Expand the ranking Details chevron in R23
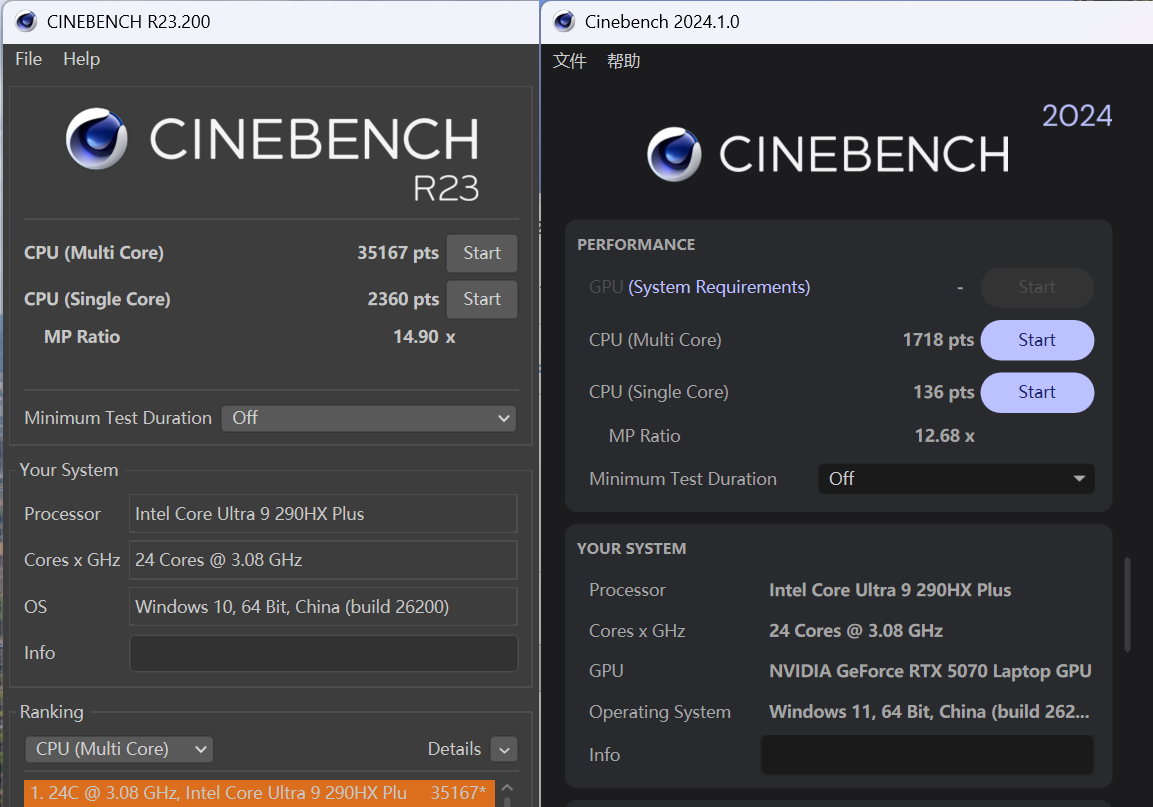1153x807 pixels. (504, 750)
